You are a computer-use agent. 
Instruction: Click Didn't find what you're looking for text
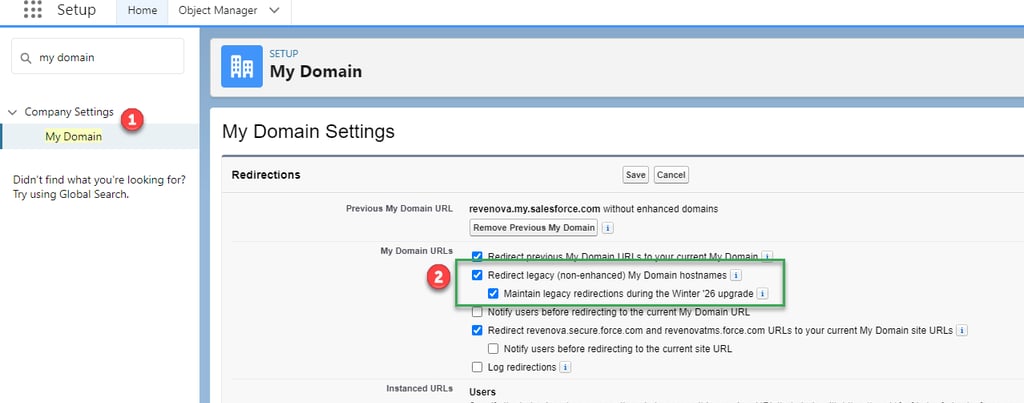(99, 179)
